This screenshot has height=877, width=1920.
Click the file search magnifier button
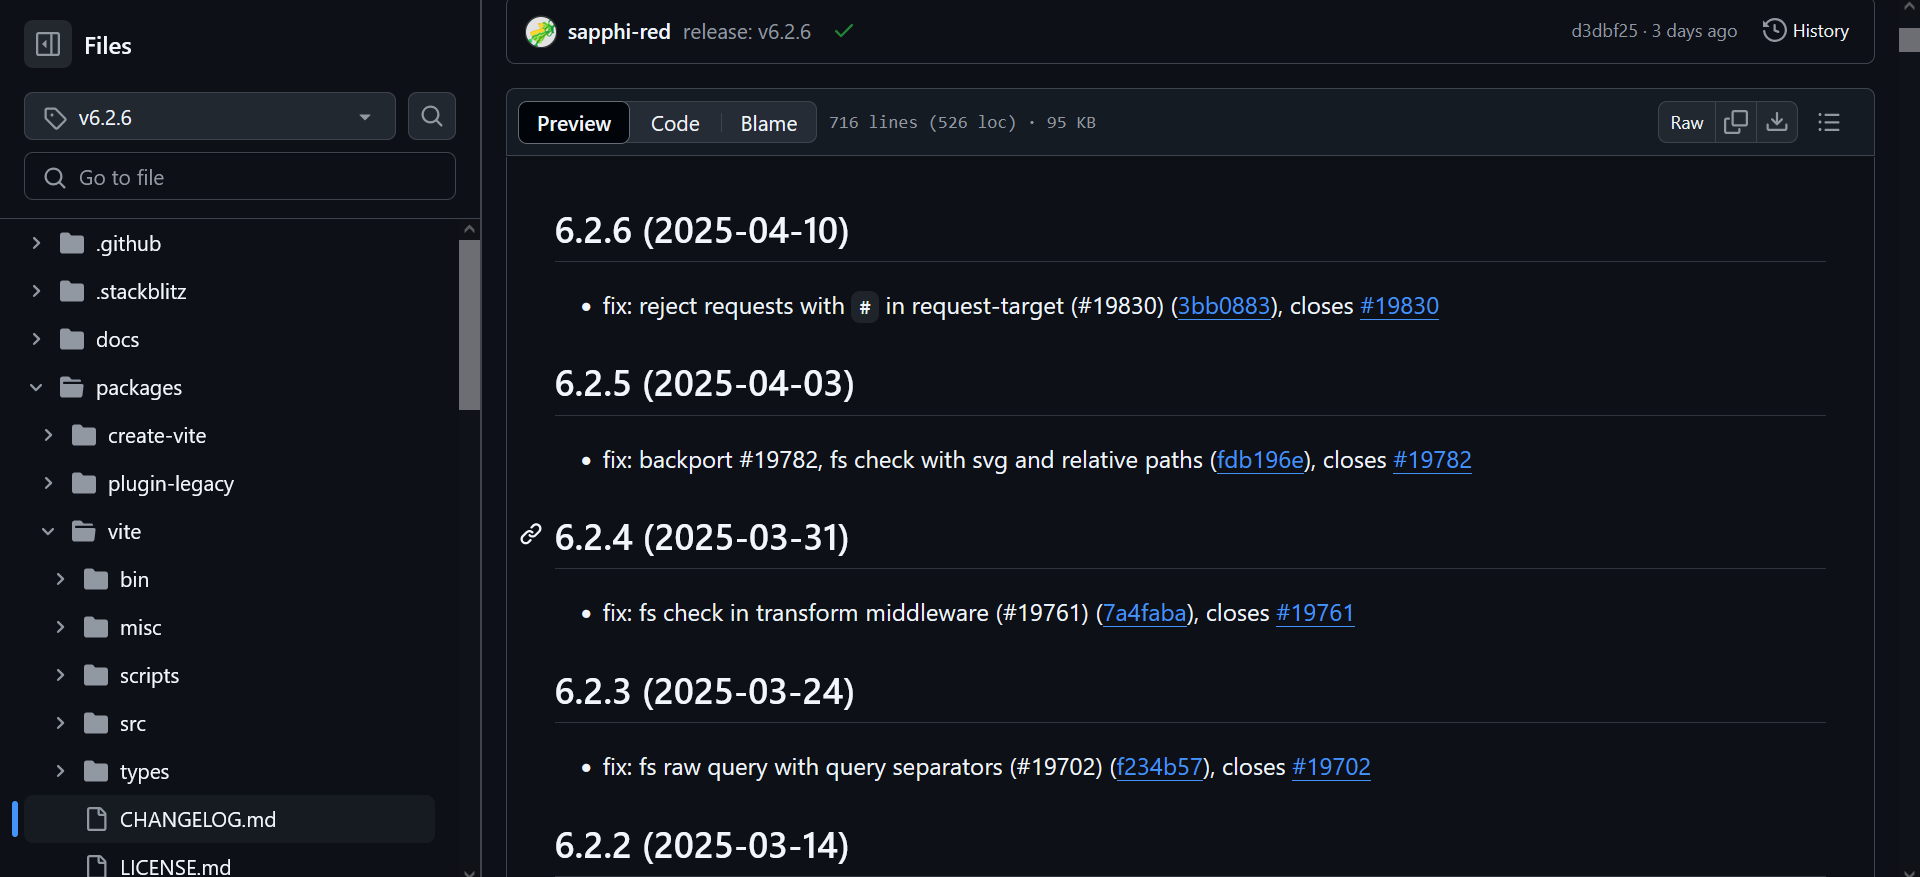[432, 116]
